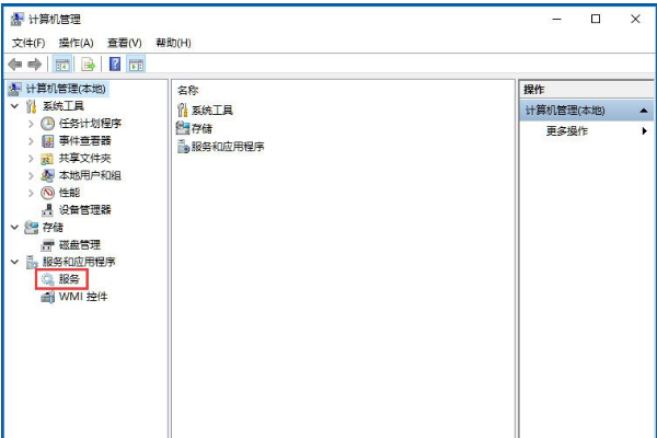Open the Help question mark toolbar icon
The image size is (657, 438).
(114, 65)
